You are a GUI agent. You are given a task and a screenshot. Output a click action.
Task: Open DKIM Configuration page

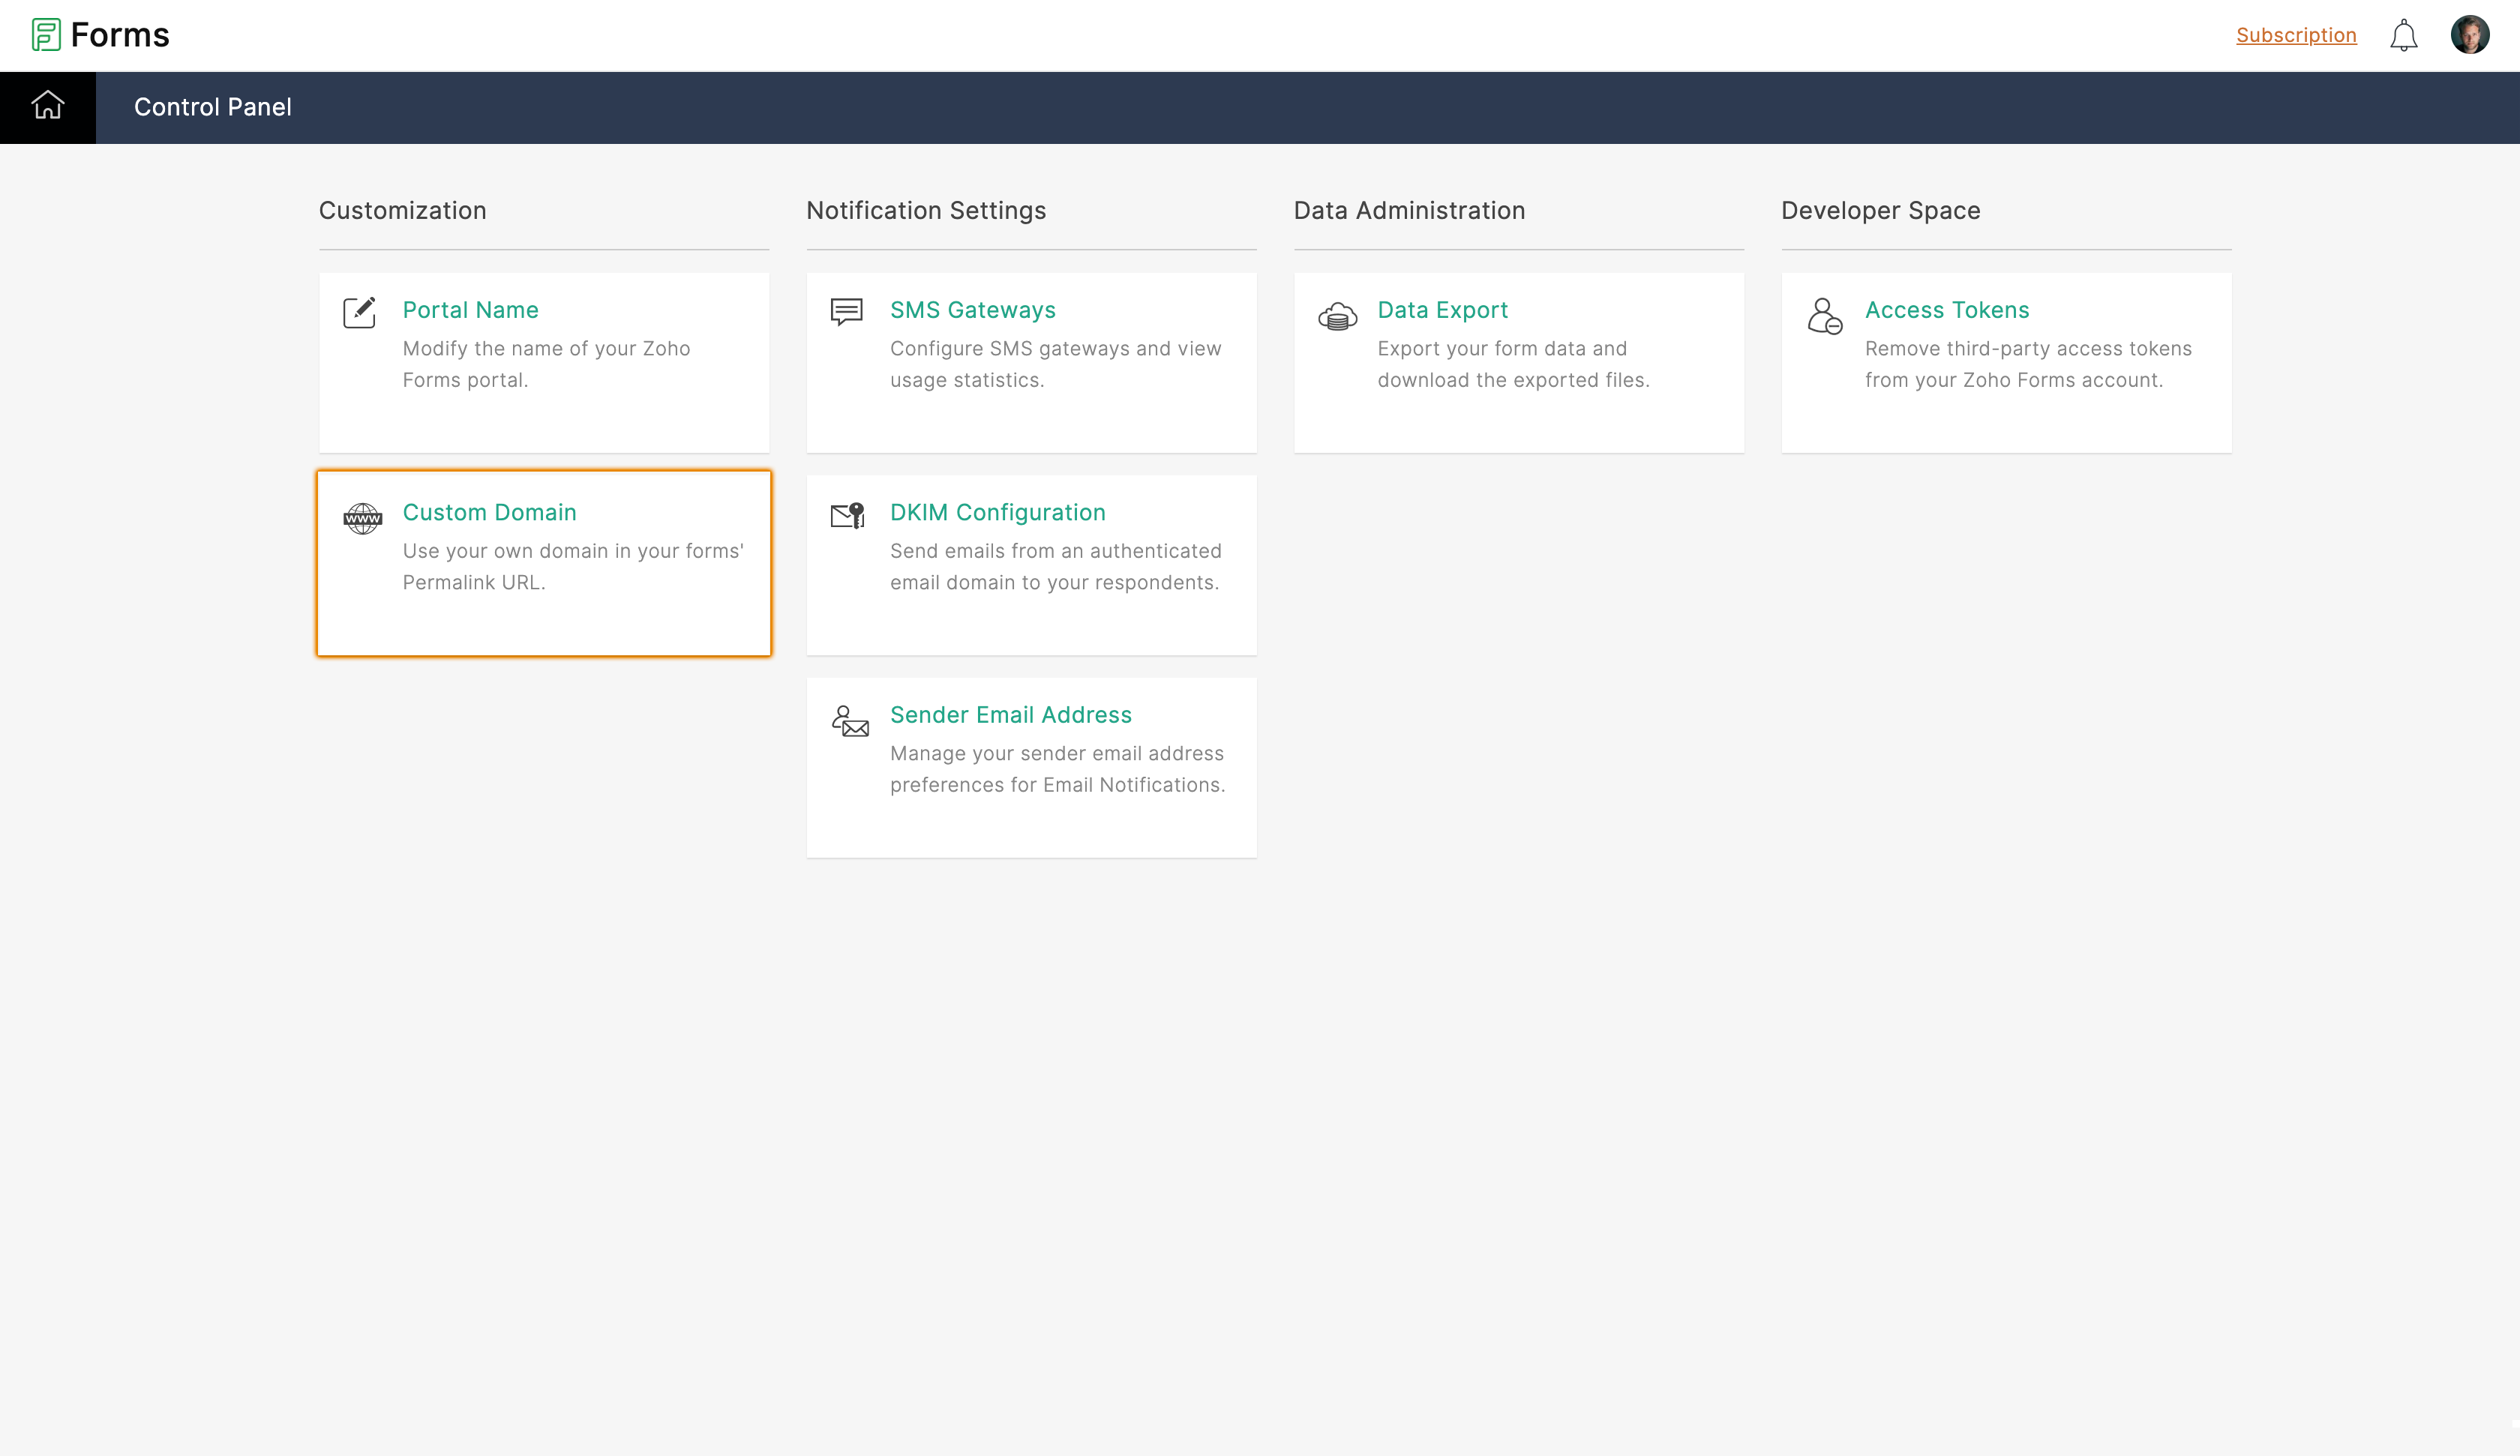[x=997, y=512]
